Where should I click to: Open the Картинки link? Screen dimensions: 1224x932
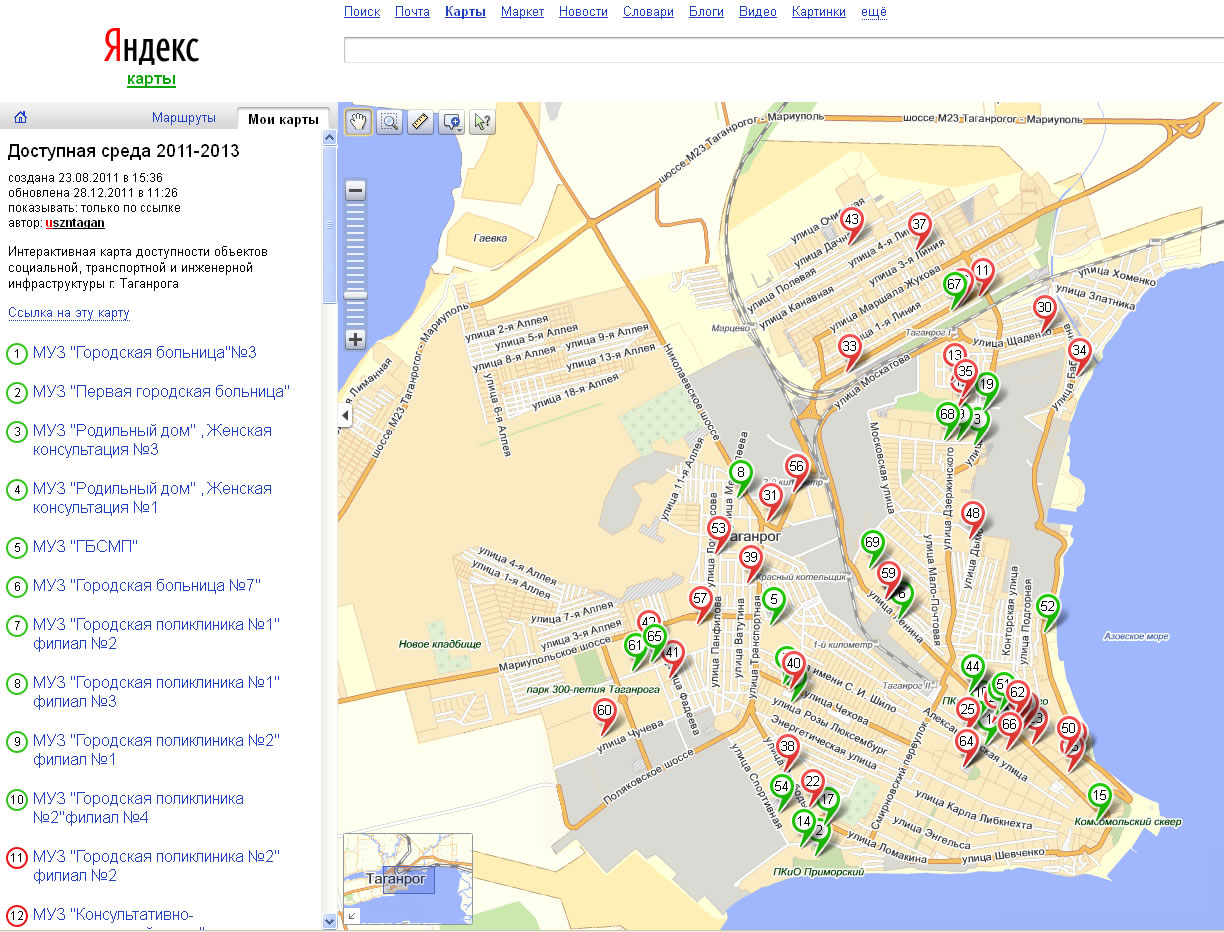tap(819, 12)
